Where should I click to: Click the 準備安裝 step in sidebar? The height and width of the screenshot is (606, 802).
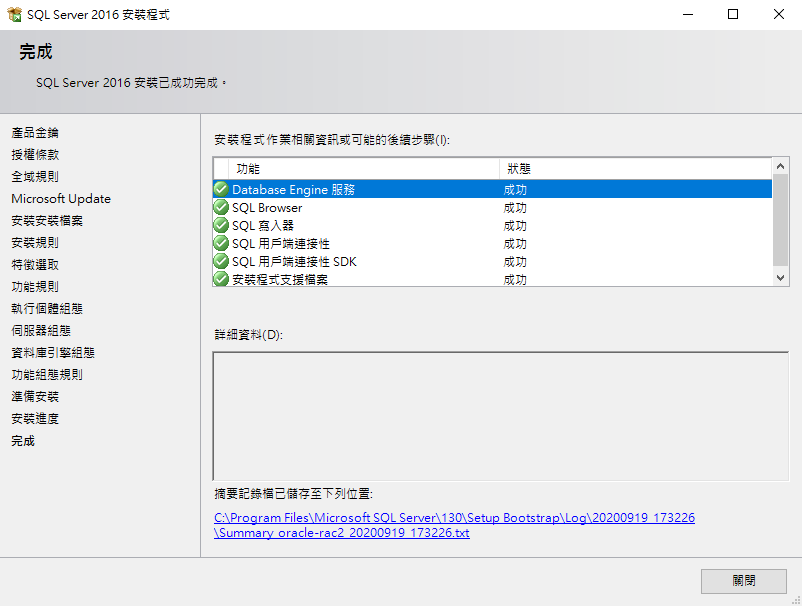(35, 396)
